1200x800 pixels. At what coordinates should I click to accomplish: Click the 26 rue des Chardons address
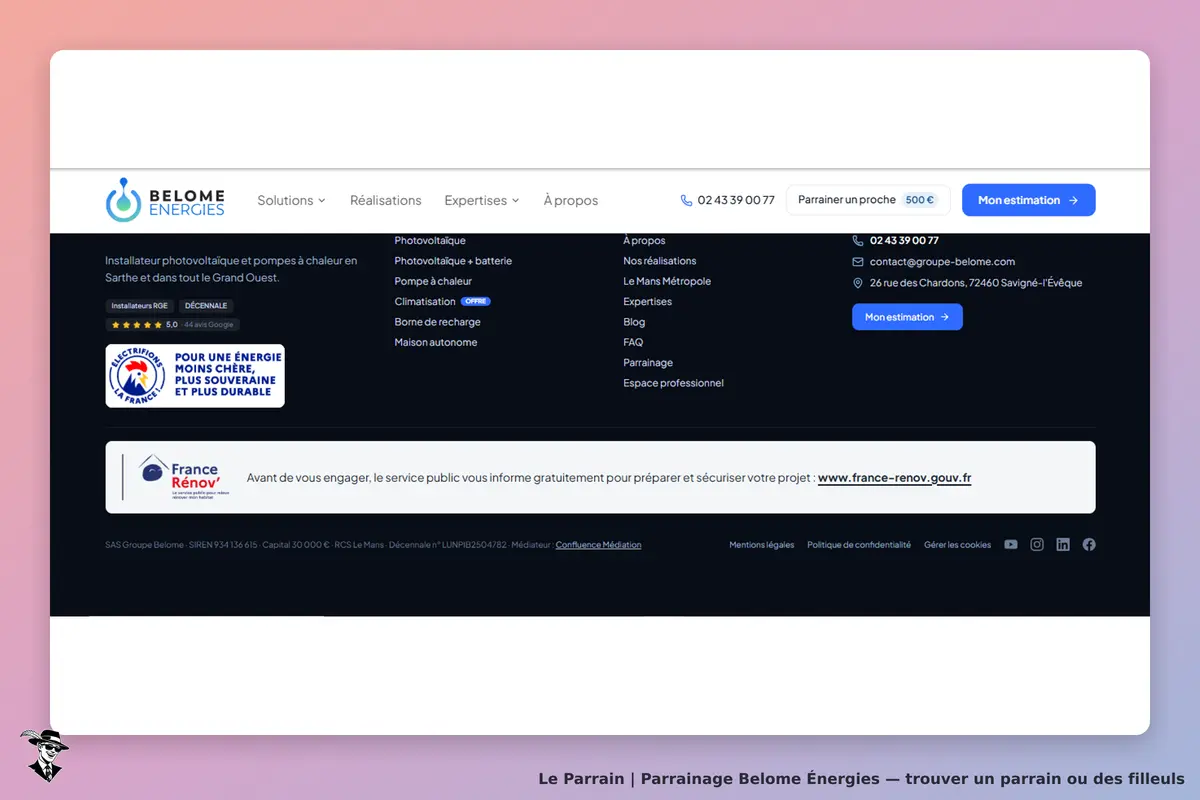[976, 283]
